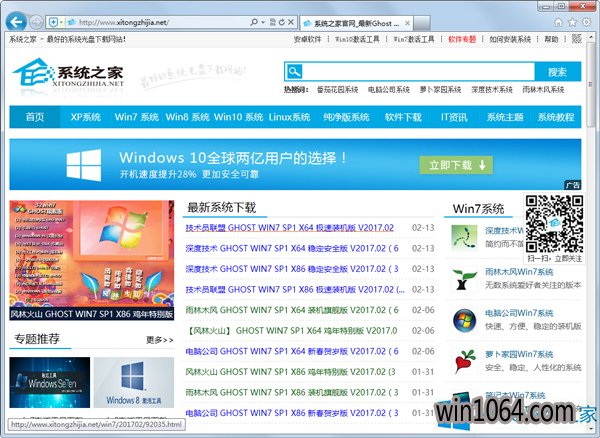Open Favorites star icon
The width and height of the screenshot is (600, 438).
(572, 22)
